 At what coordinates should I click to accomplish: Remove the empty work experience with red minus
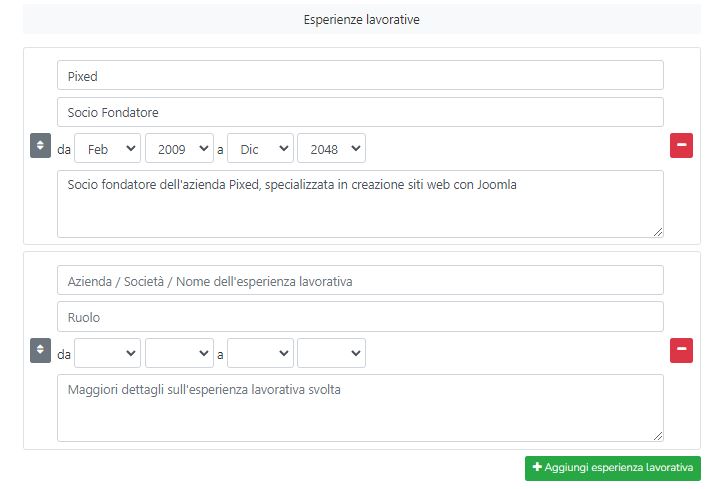click(681, 350)
